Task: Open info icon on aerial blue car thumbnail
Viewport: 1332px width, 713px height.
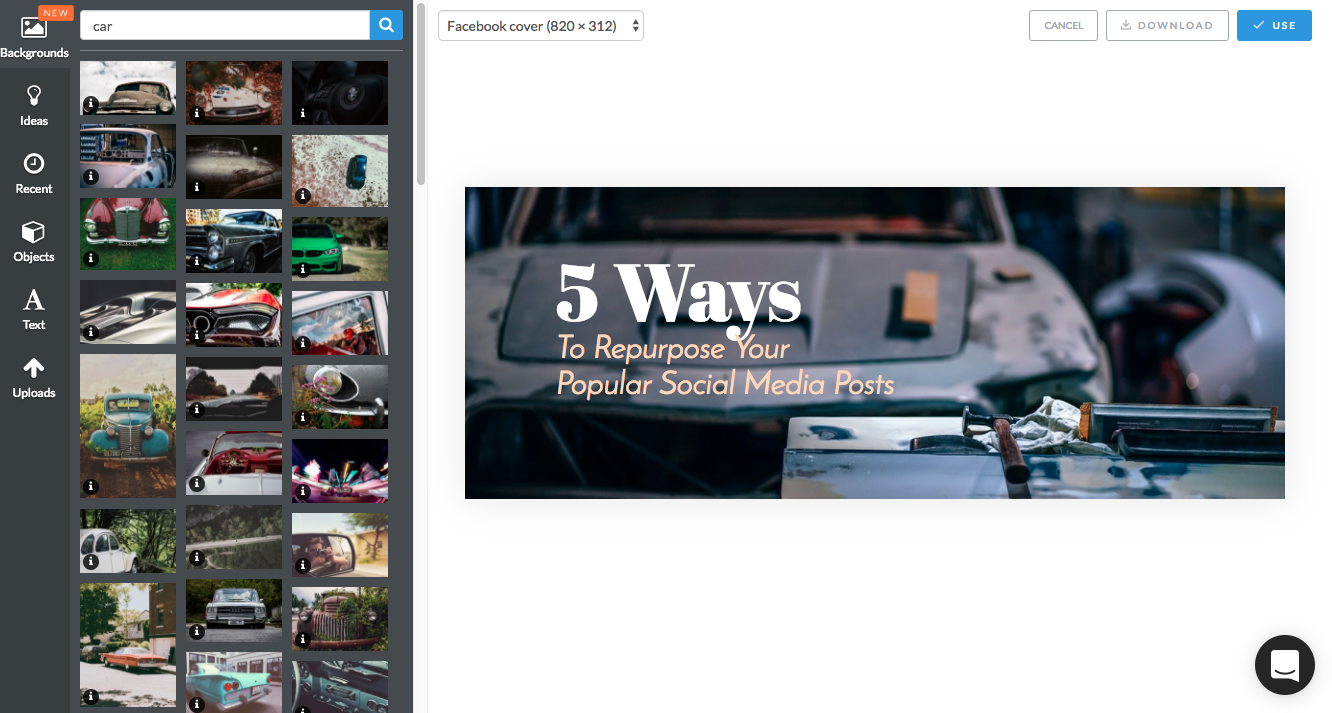Action: pyautogui.click(x=303, y=196)
